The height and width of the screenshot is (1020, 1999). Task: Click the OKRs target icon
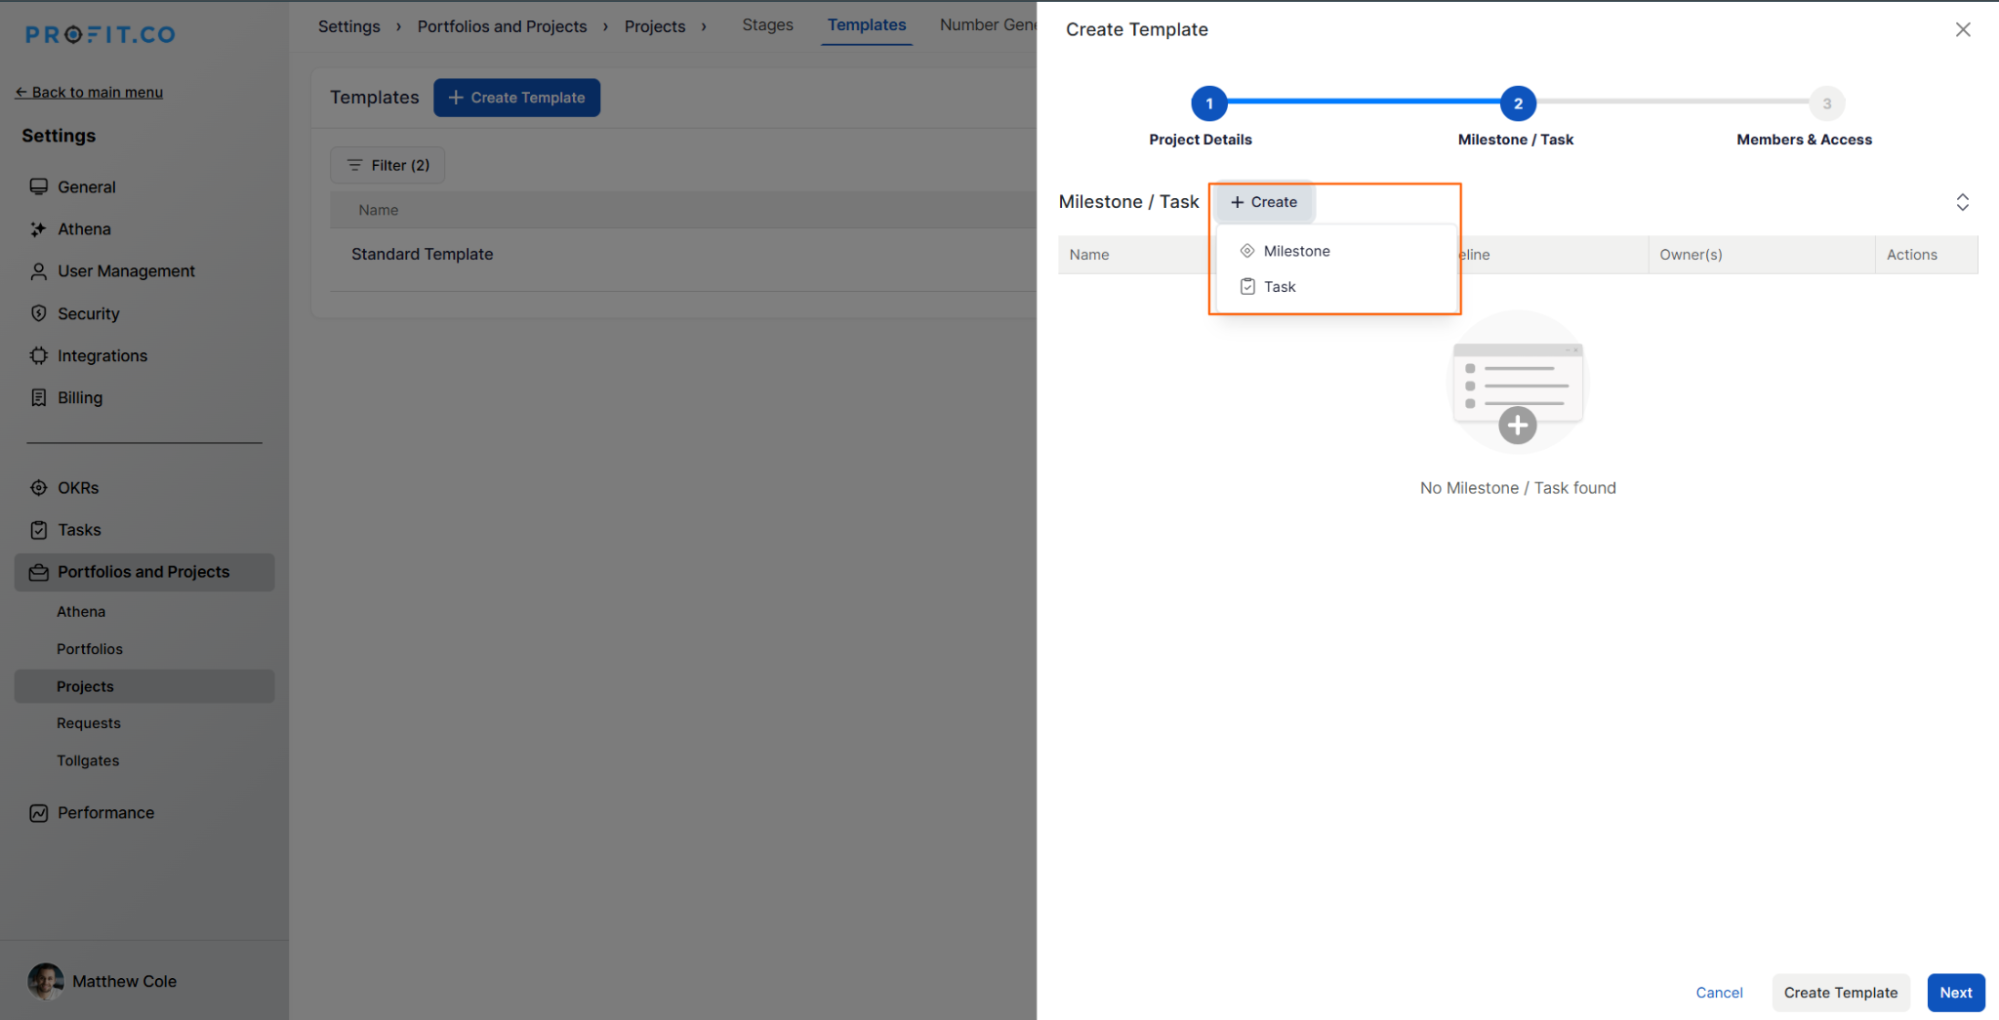point(39,488)
